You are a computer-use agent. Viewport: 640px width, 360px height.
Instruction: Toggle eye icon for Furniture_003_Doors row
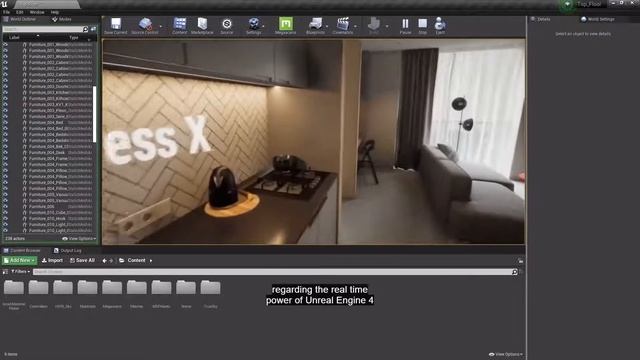[x=5, y=87]
